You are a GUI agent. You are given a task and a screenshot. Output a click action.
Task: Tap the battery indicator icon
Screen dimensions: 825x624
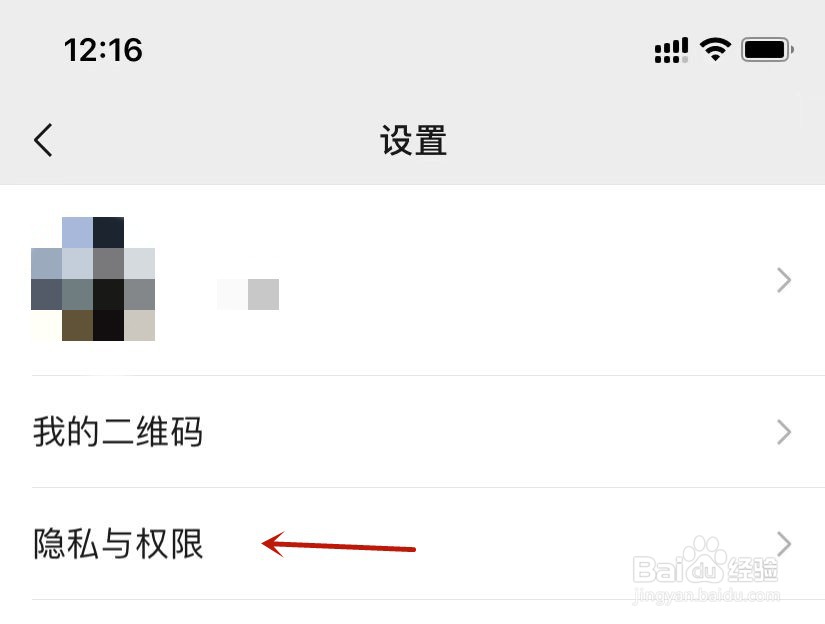click(767, 50)
